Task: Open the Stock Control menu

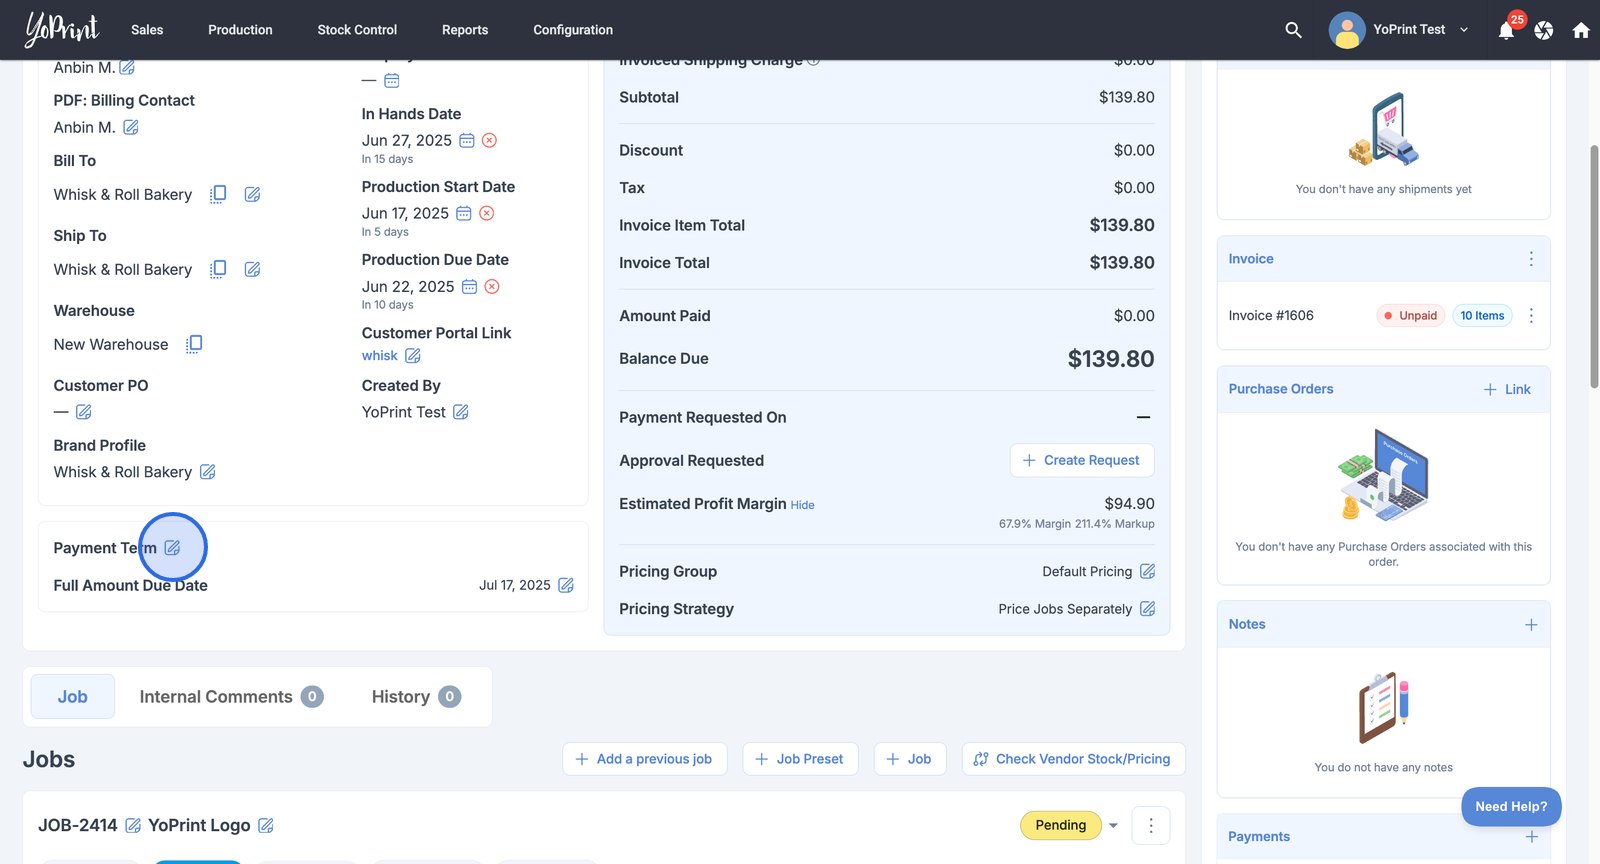Action: (x=357, y=30)
